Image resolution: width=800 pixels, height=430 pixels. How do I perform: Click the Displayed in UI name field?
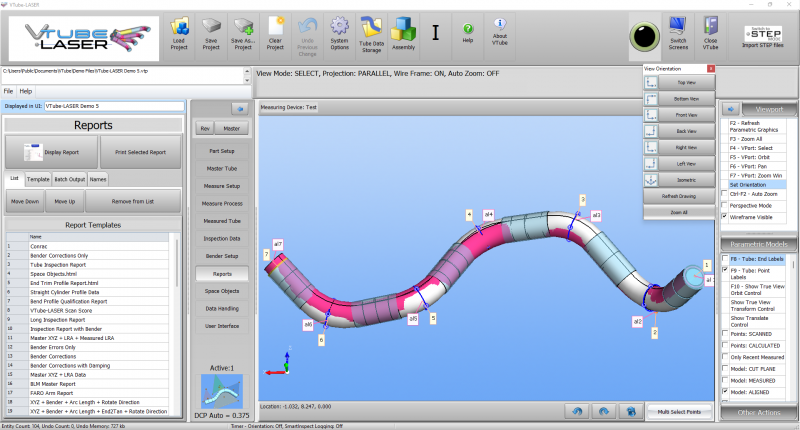[x=114, y=106]
